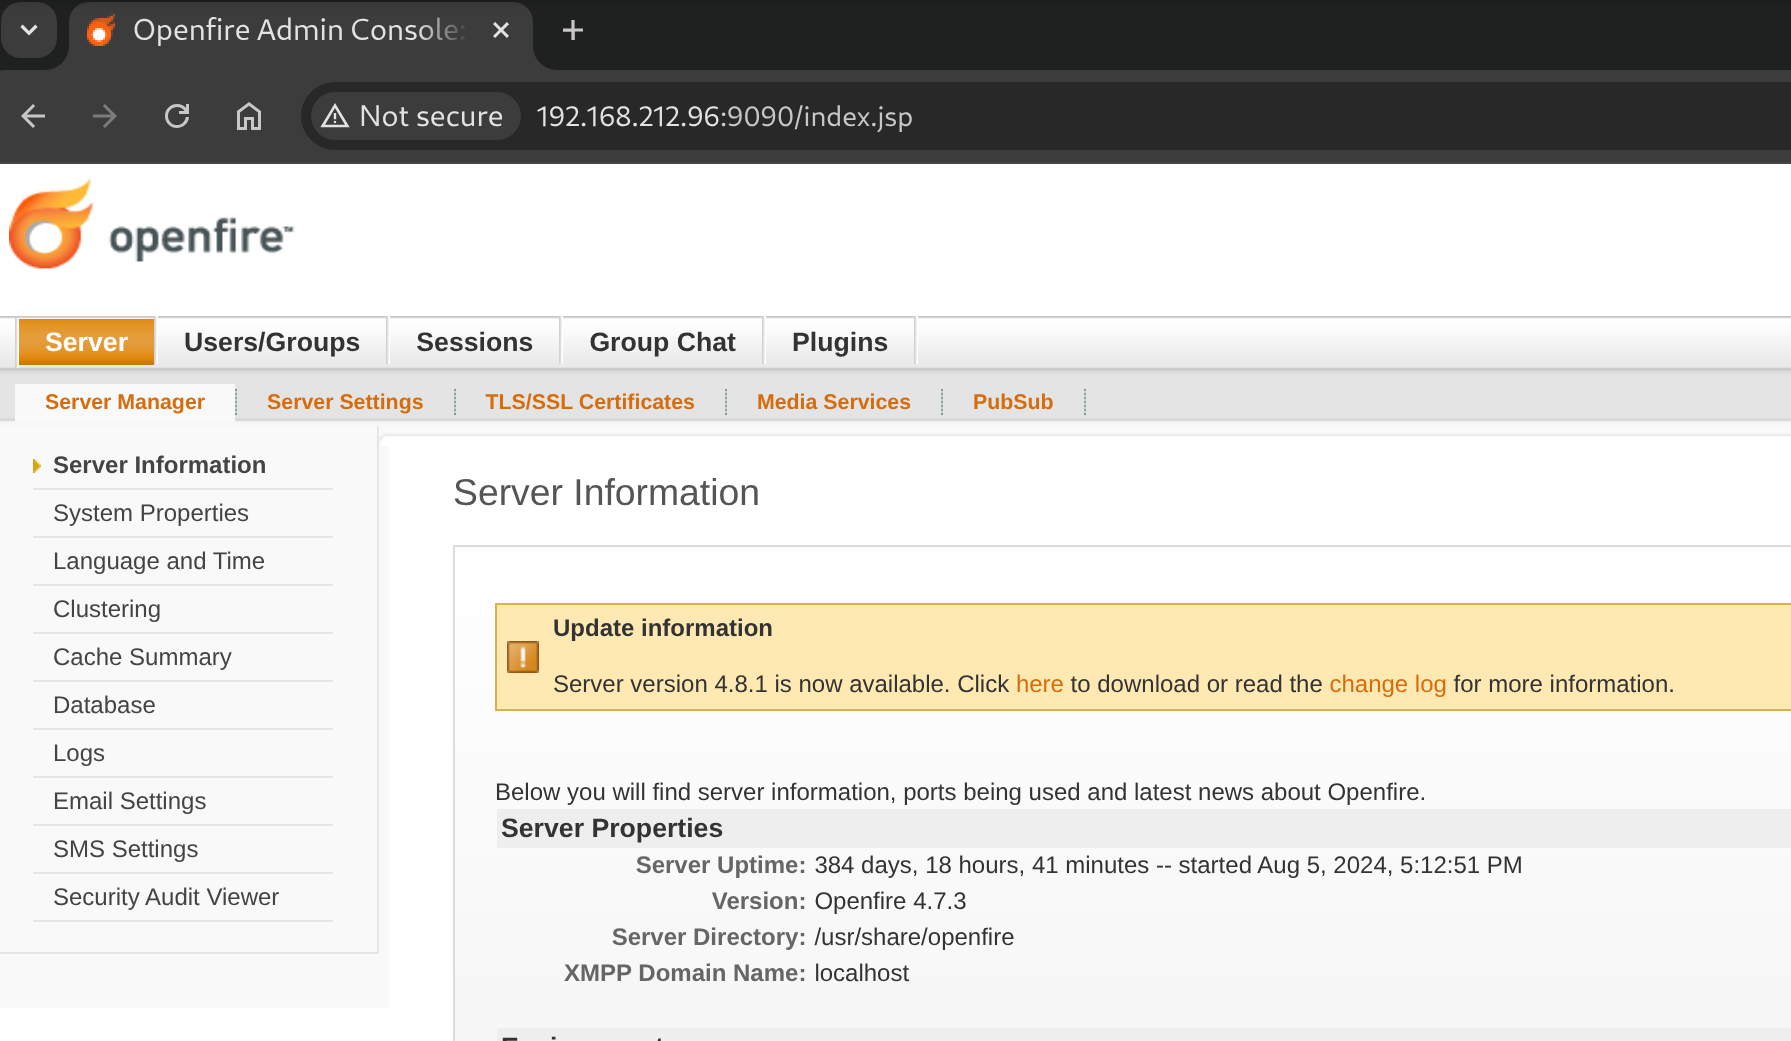Open the Users/Groups tab

pyautogui.click(x=272, y=342)
